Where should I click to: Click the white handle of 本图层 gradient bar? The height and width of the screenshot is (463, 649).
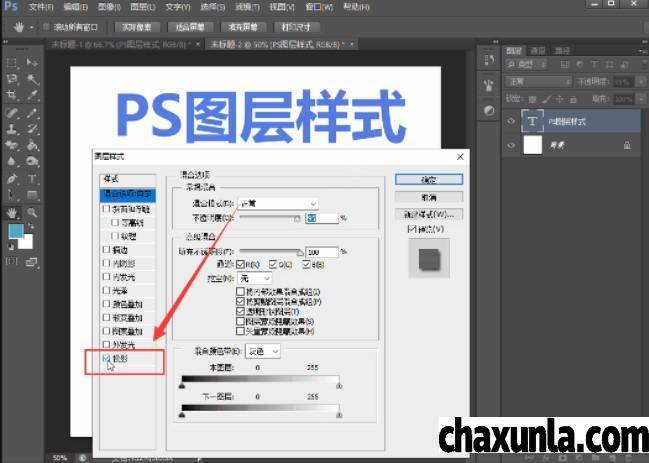coord(339,386)
